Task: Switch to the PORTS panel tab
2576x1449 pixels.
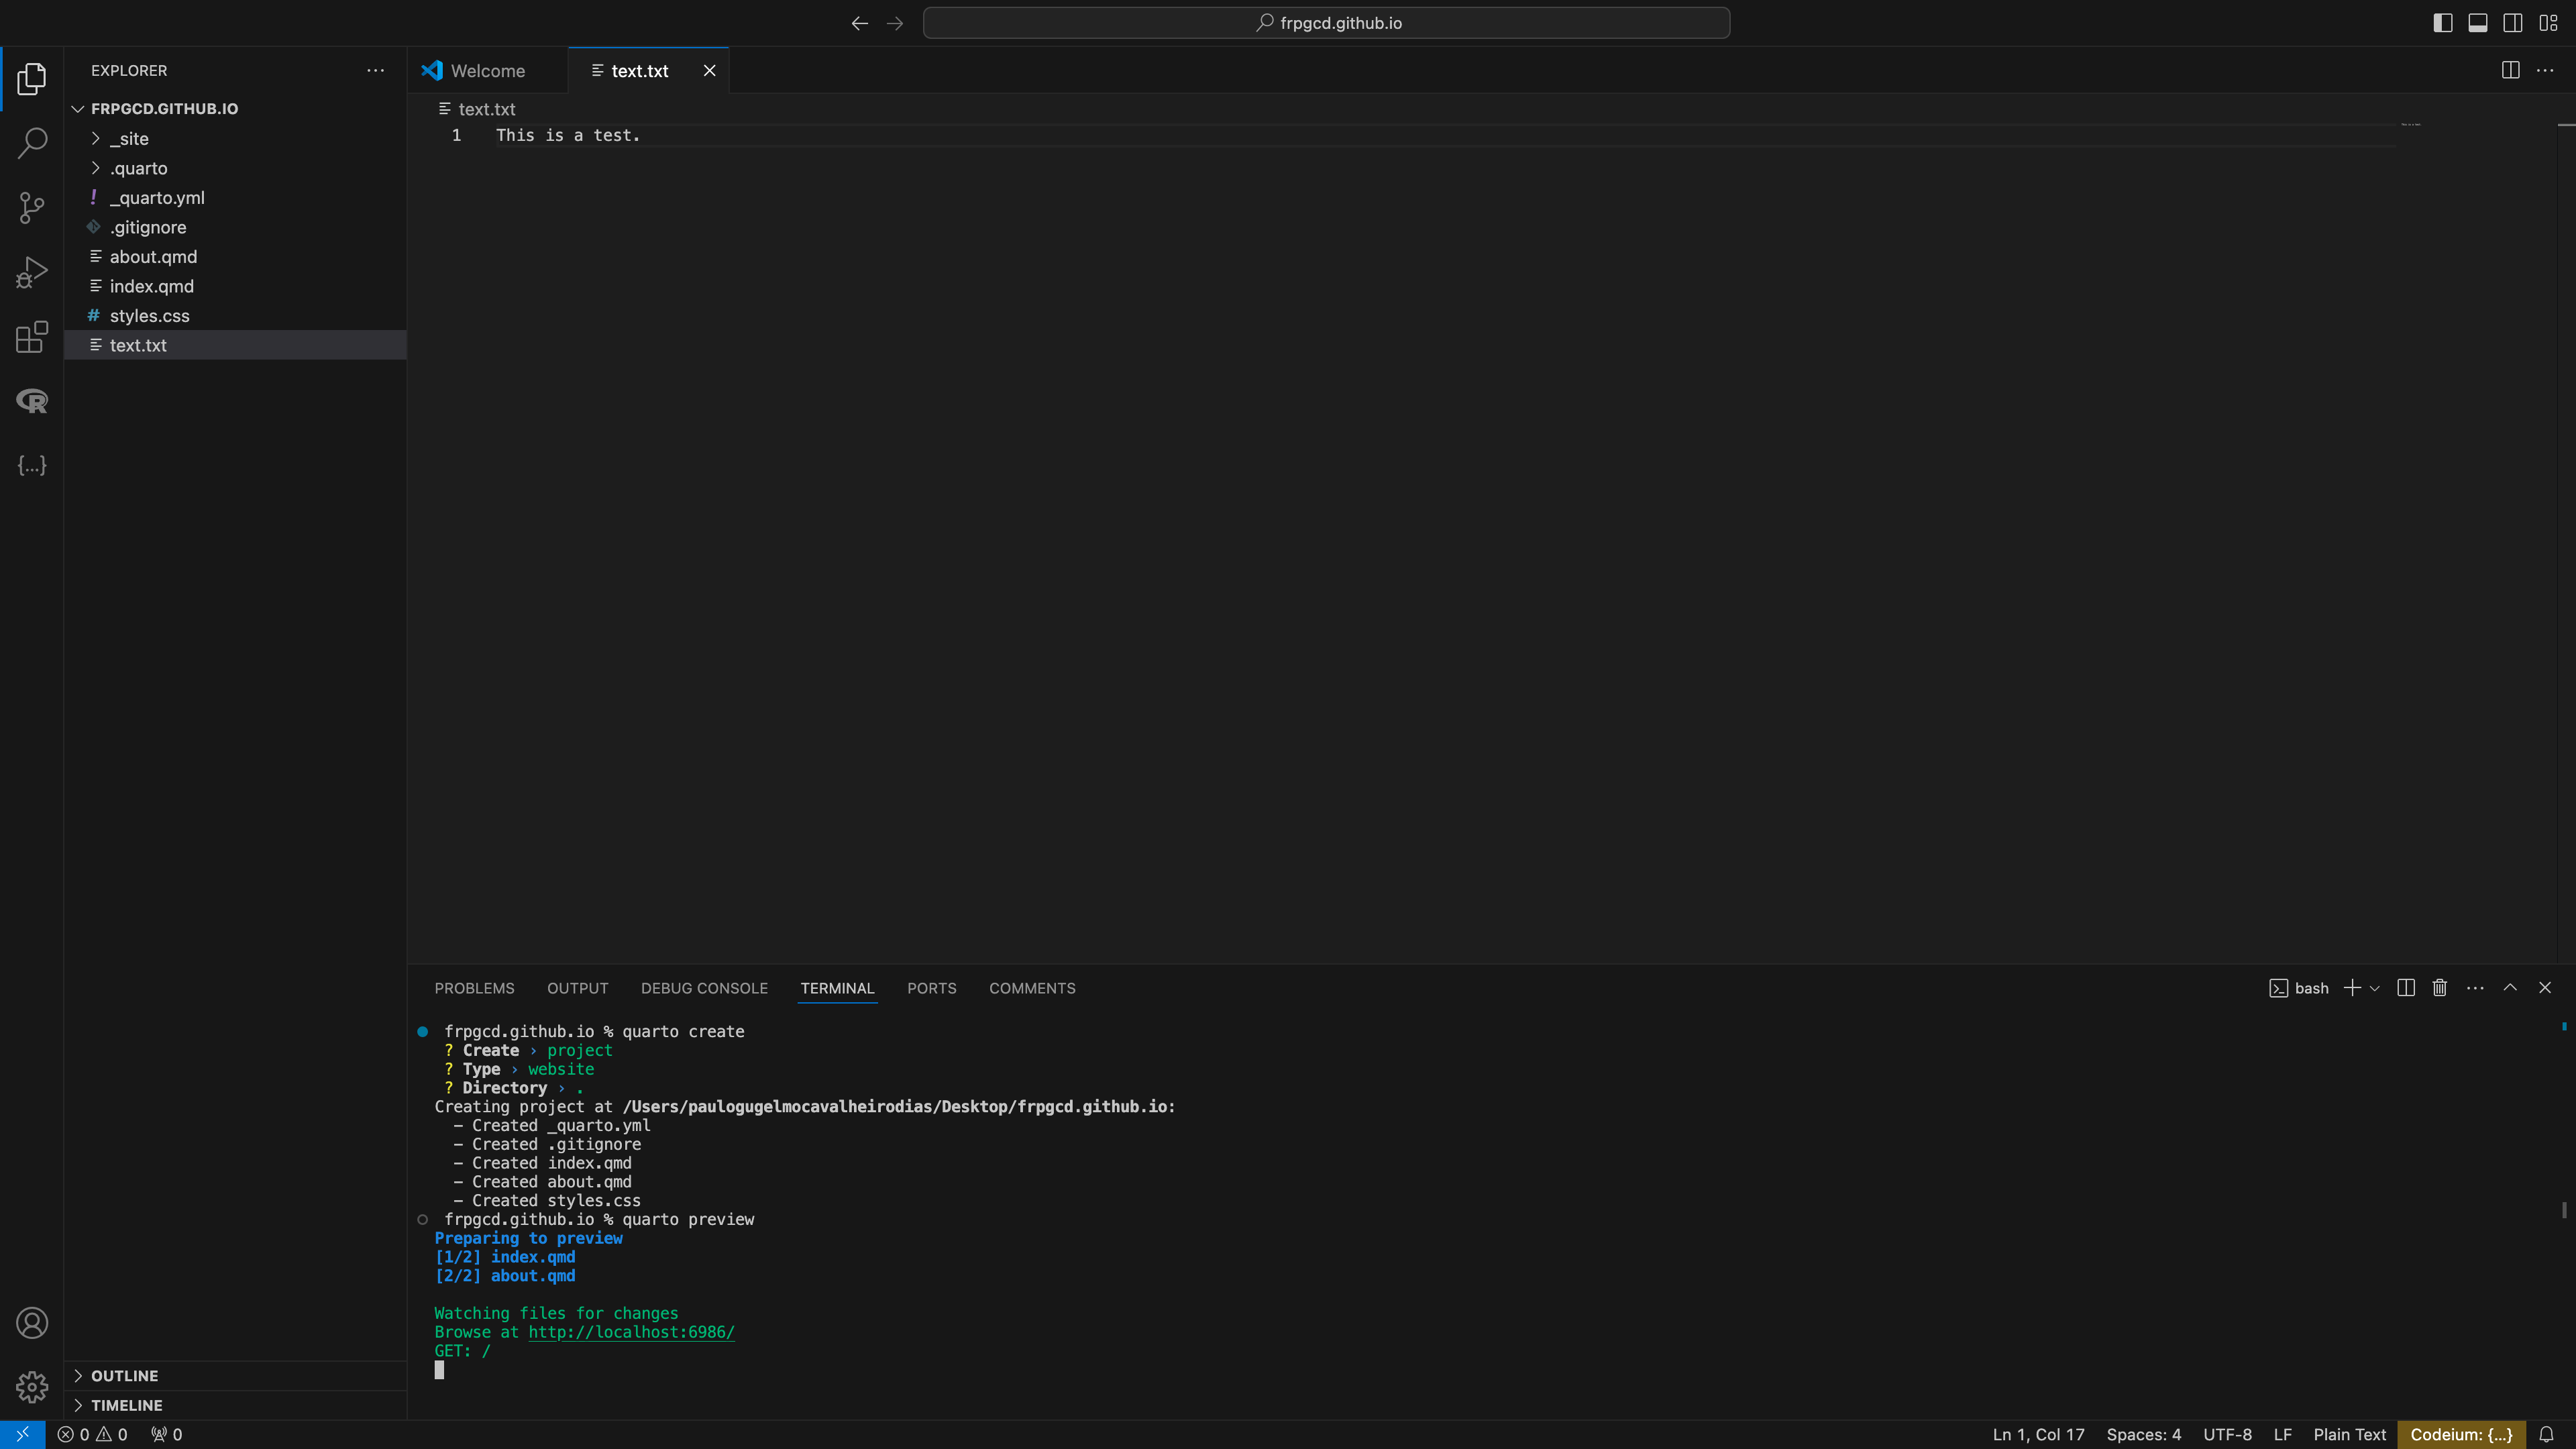Action: pos(931,988)
